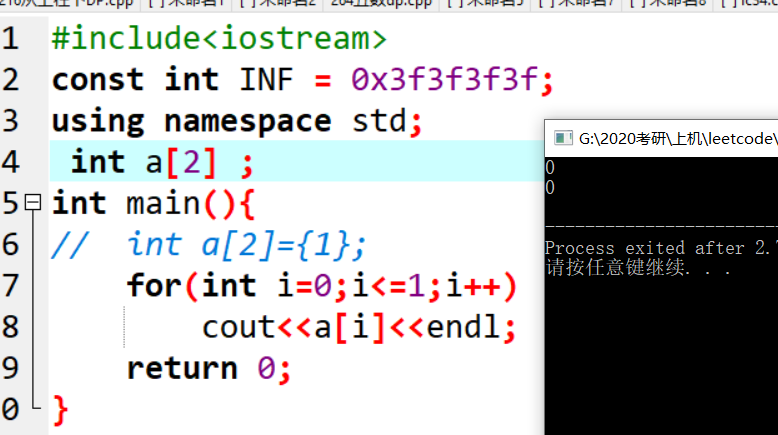Click line number 4 in the gutter
The width and height of the screenshot is (778, 435).
click(10, 162)
